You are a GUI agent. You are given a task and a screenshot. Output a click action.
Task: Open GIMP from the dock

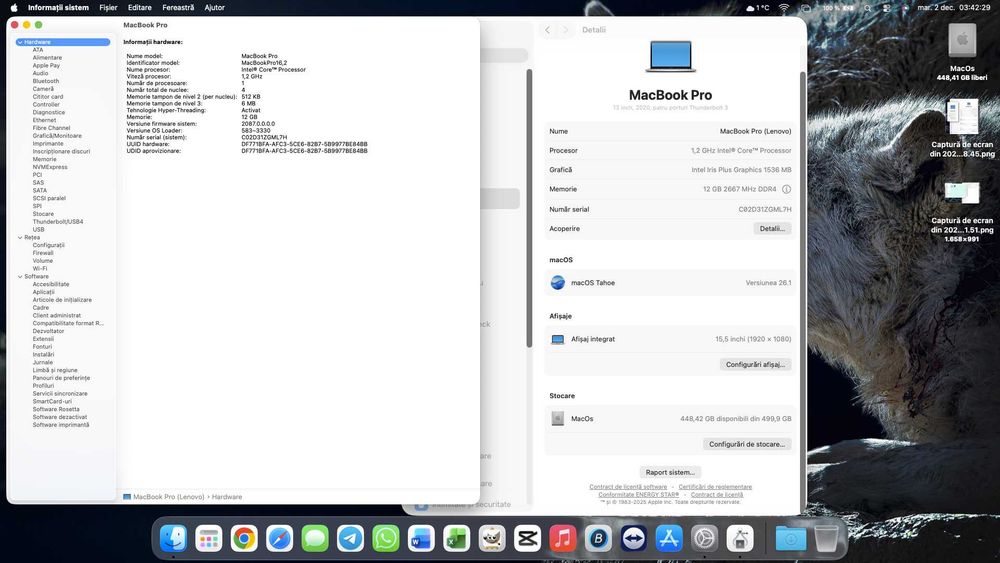[x=492, y=539]
